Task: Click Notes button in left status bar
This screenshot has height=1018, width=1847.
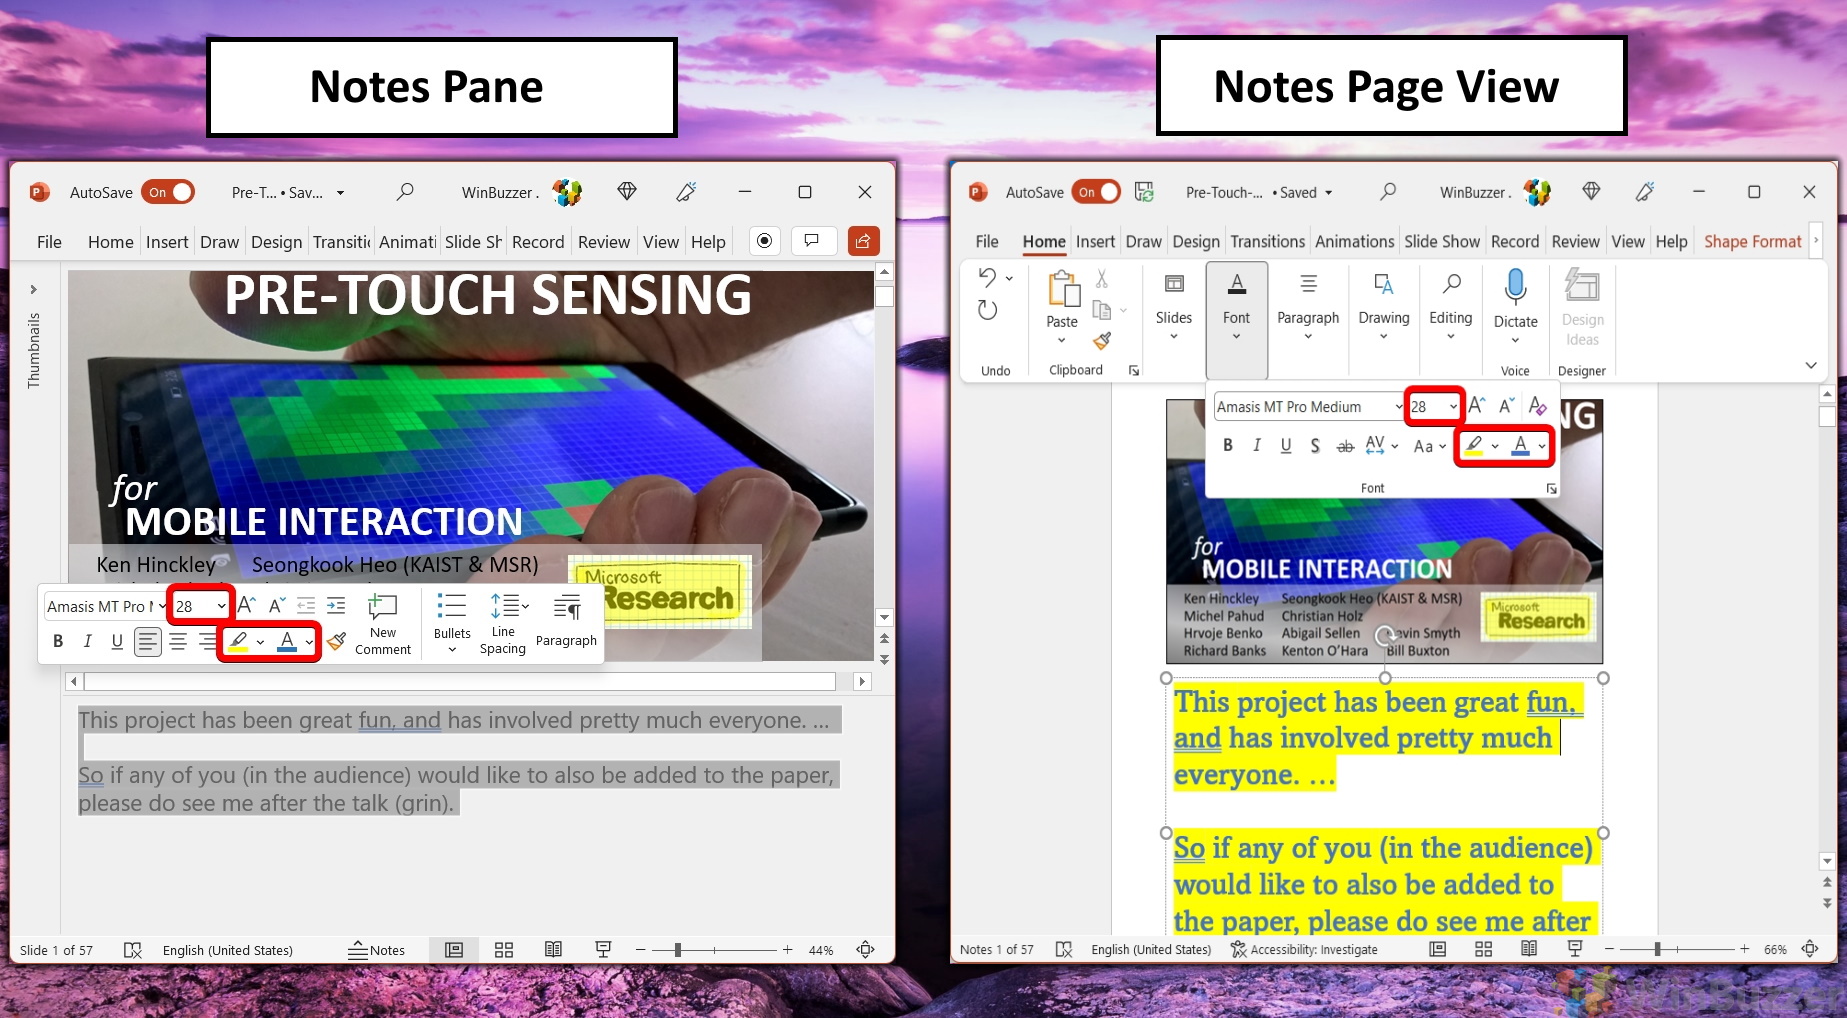Action: pyautogui.click(x=377, y=950)
